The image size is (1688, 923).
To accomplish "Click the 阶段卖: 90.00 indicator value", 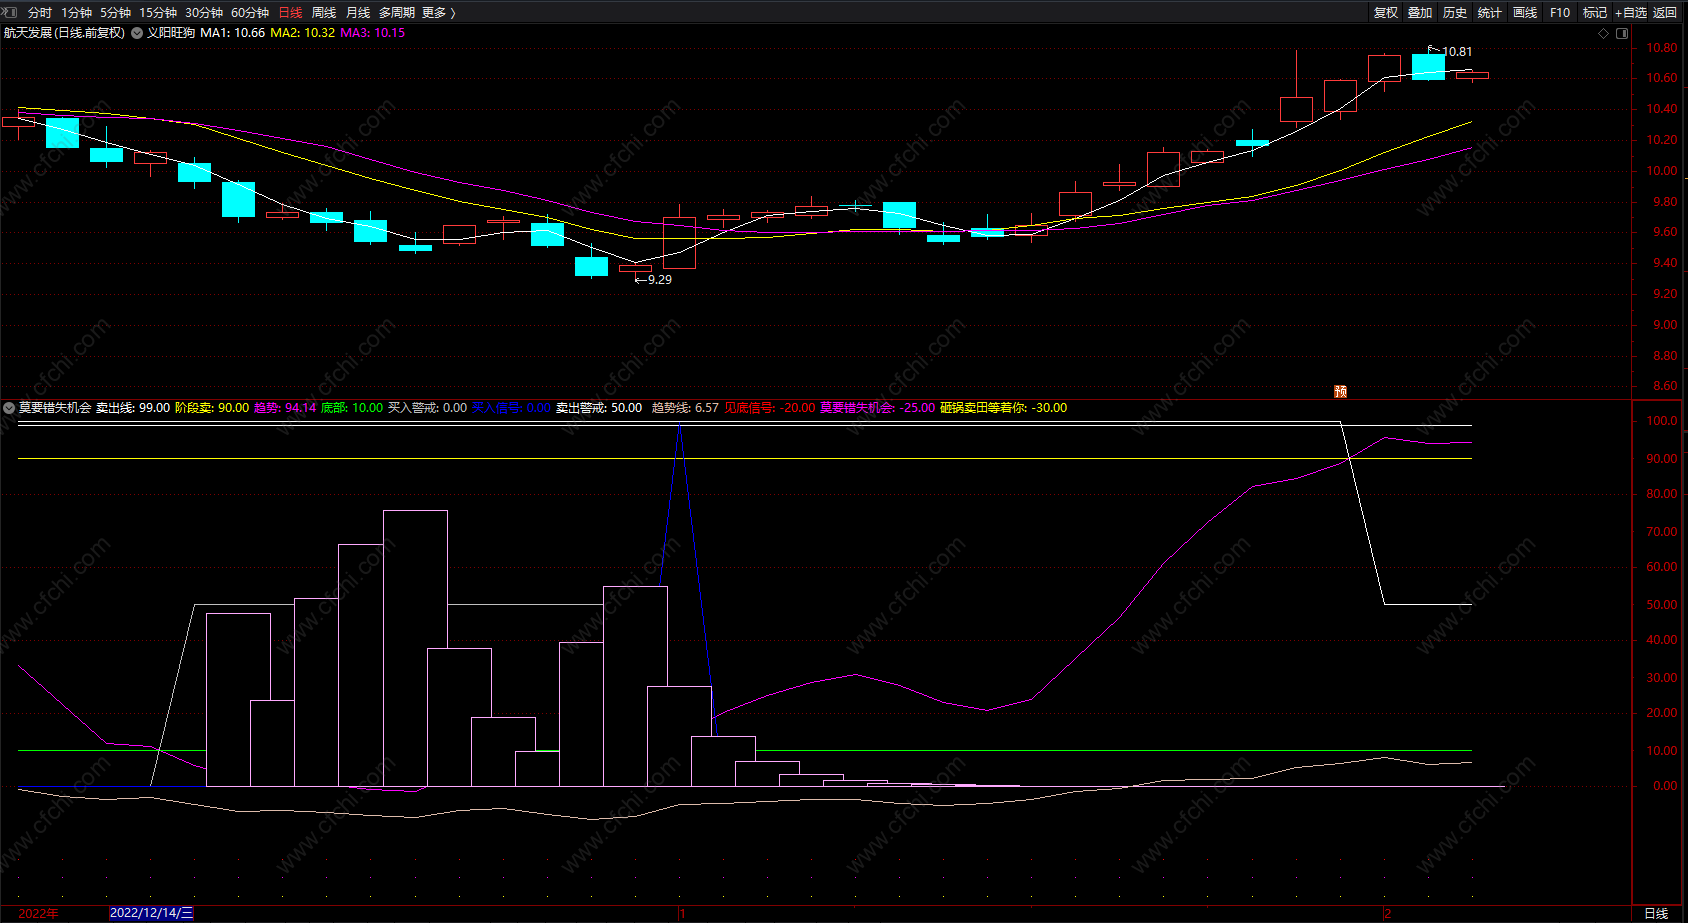I will click(x=212, y=408).
